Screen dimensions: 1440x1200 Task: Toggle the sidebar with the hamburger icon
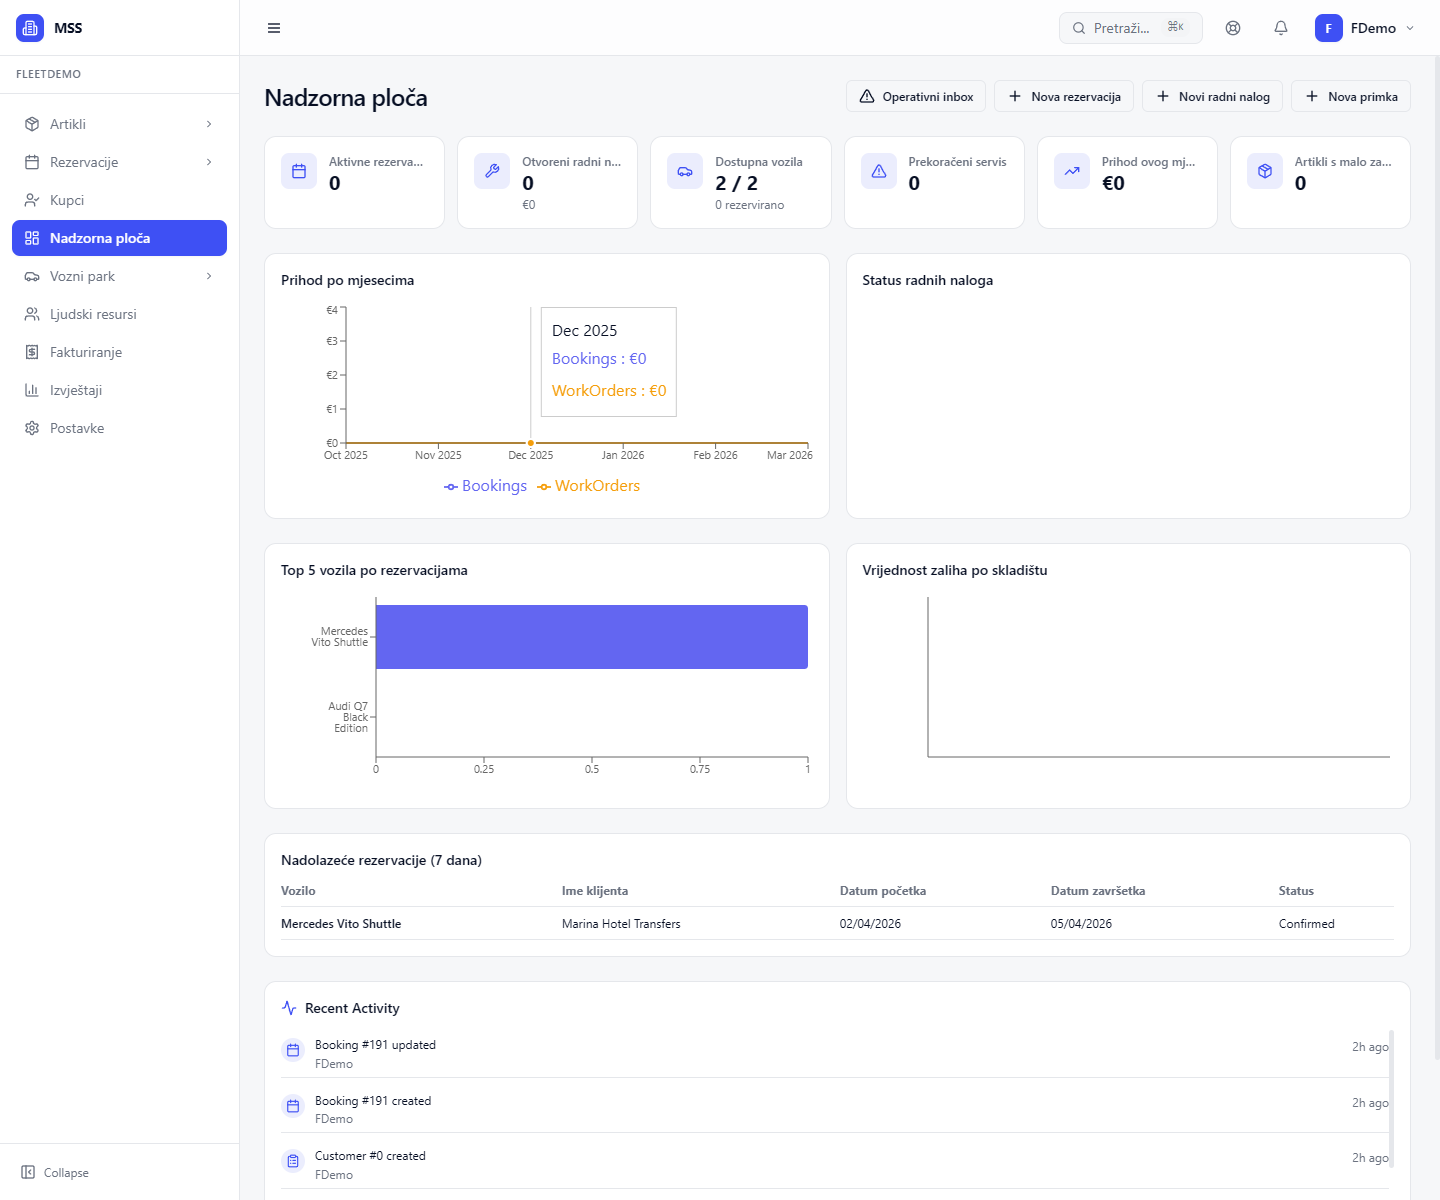[x=273, y=27]
